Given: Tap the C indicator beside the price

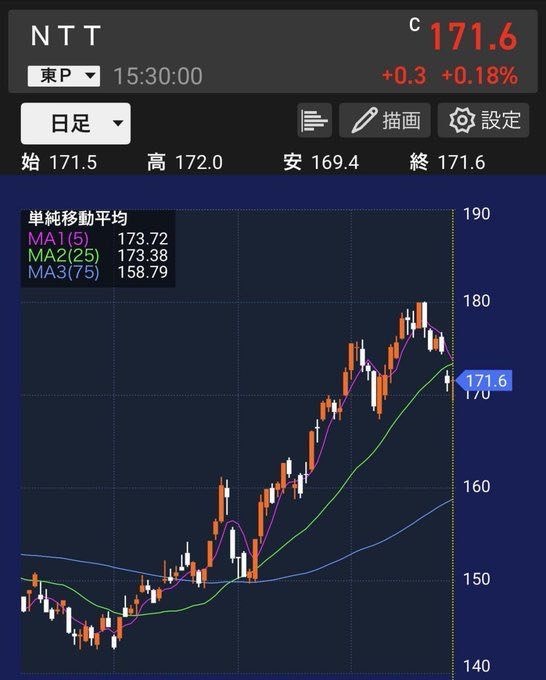Looking at the screenshot, I should [x=415, y=25].
